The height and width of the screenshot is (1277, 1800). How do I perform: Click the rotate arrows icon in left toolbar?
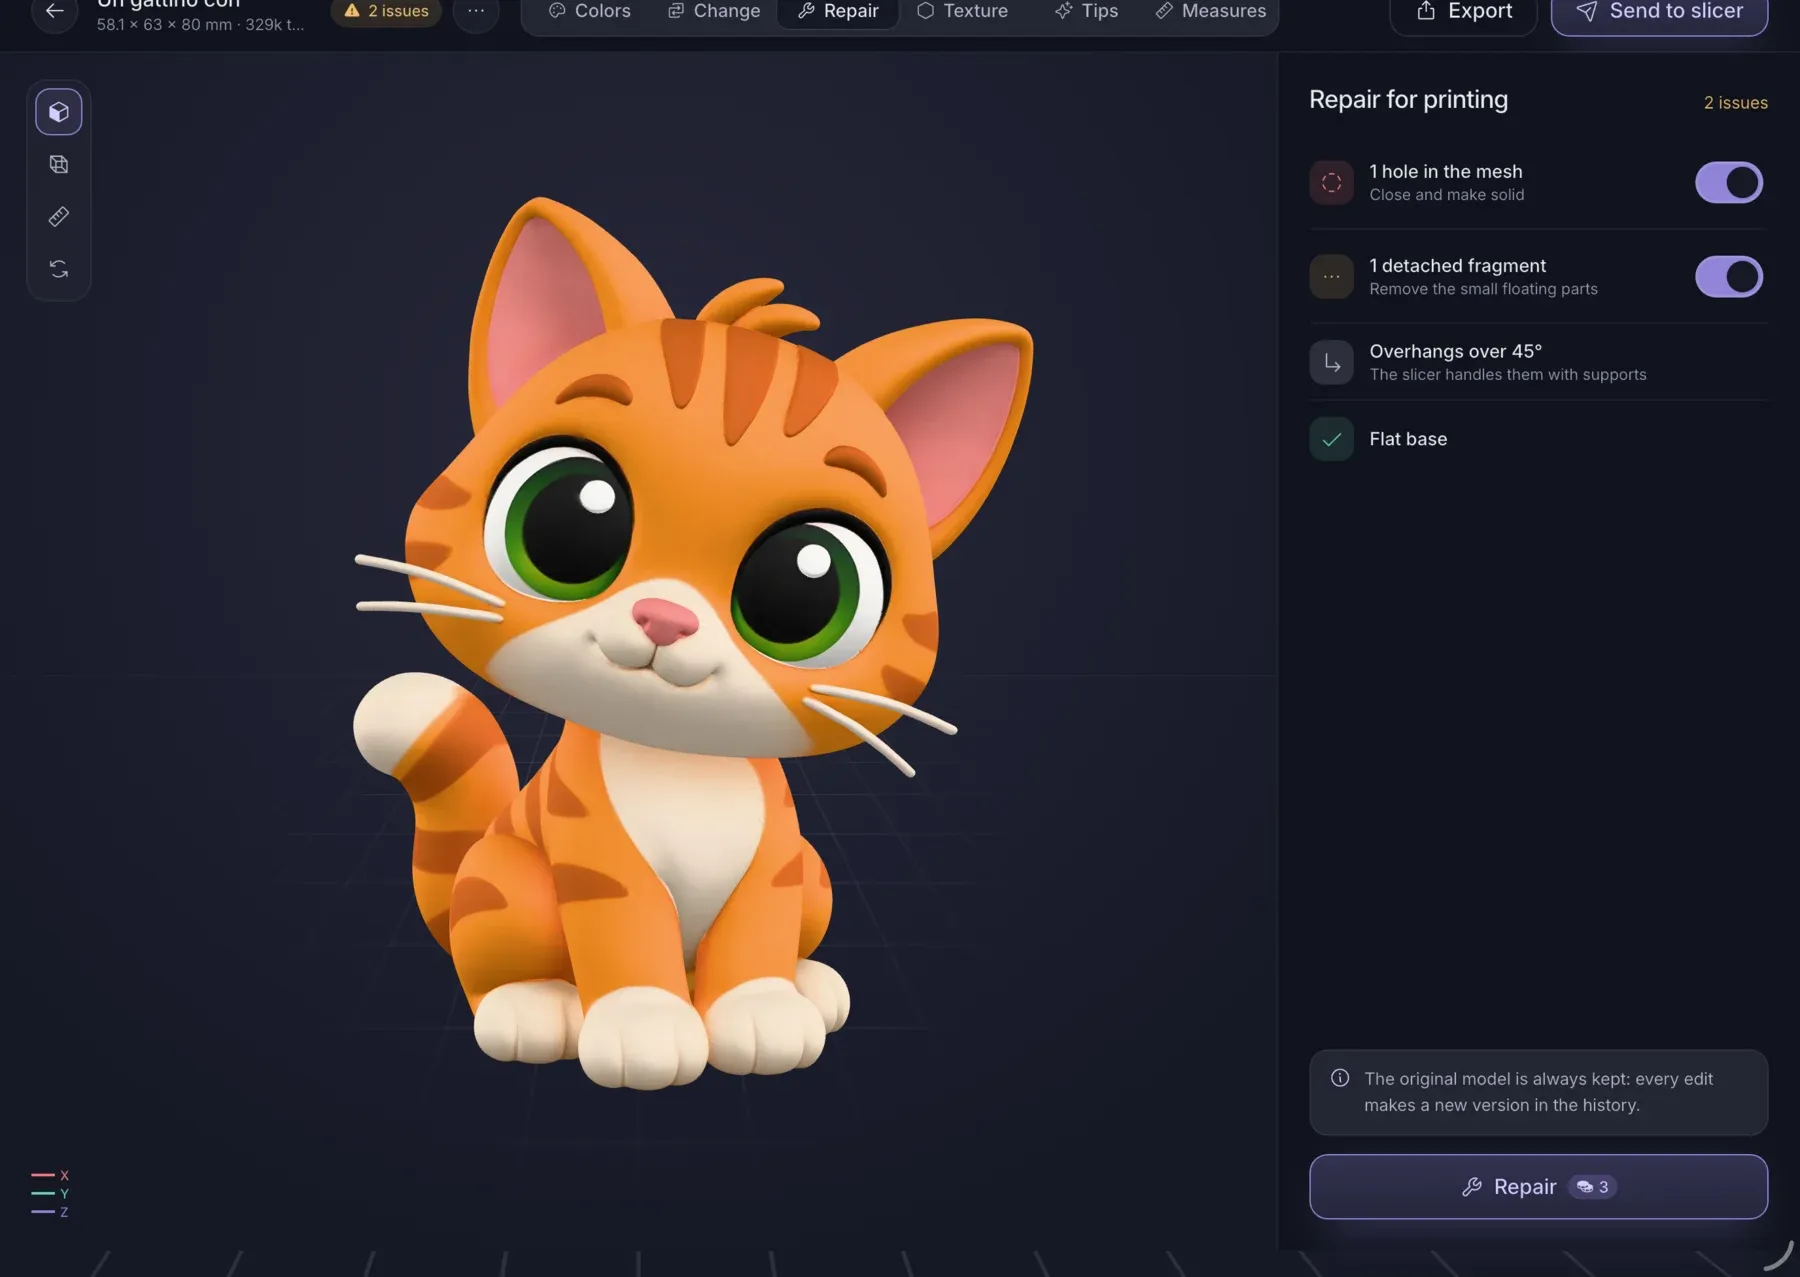[59, 269]
